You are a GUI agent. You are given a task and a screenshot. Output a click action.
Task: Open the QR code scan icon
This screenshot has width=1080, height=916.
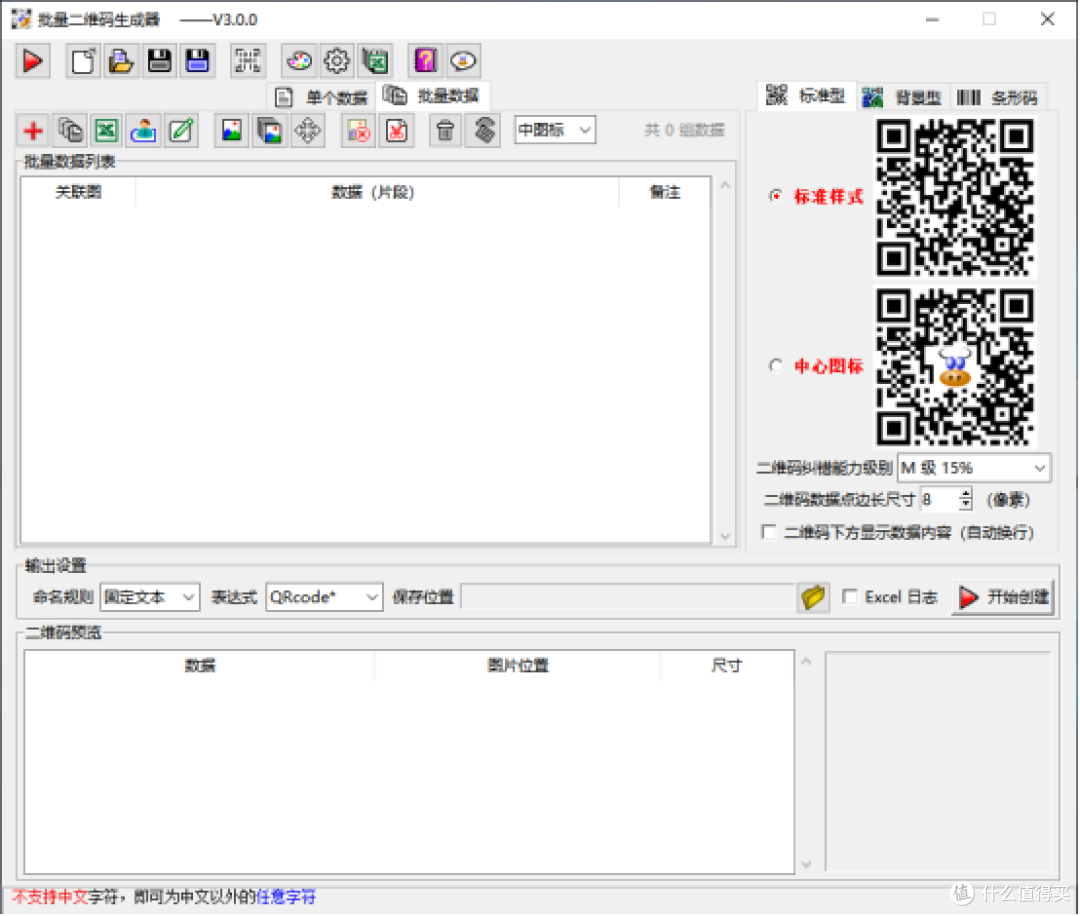point(248,61)
